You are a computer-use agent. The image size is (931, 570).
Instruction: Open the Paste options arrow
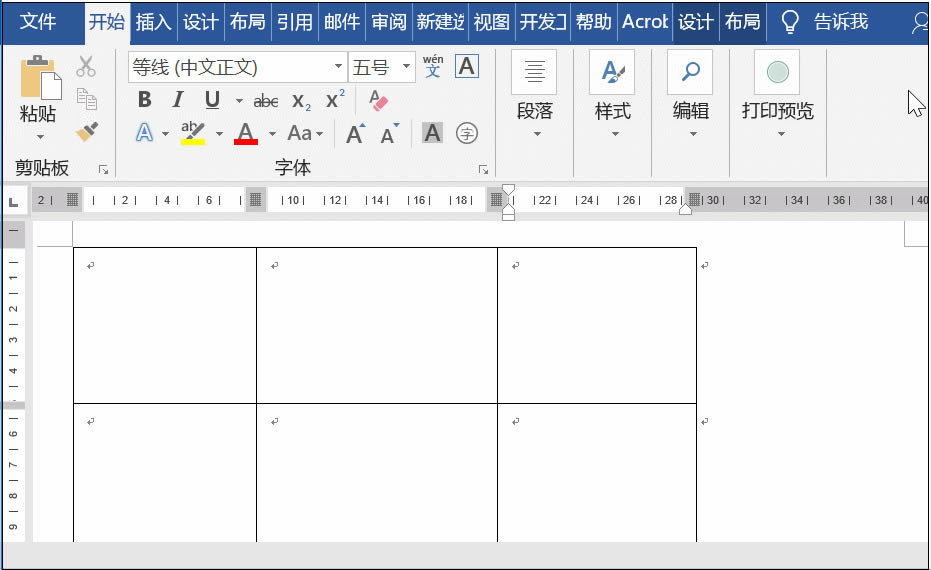click(40, 137)
